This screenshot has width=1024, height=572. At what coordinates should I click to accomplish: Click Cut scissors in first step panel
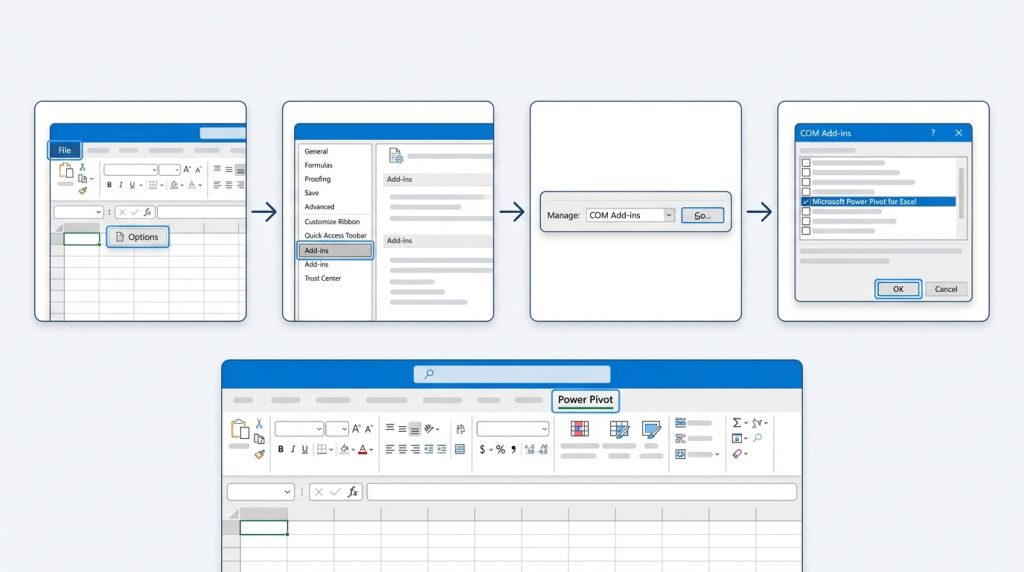coord(82,167)
